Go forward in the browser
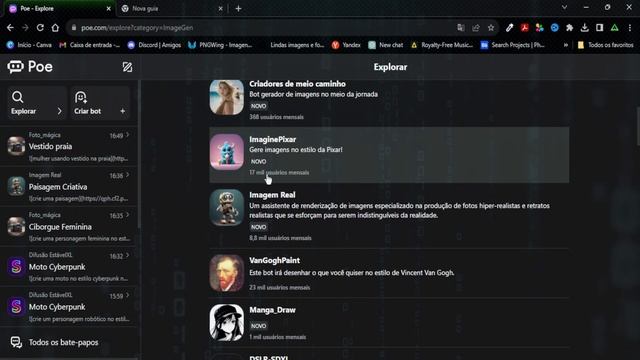The height and width of the screenshot is (360, 640). [25, 28]
